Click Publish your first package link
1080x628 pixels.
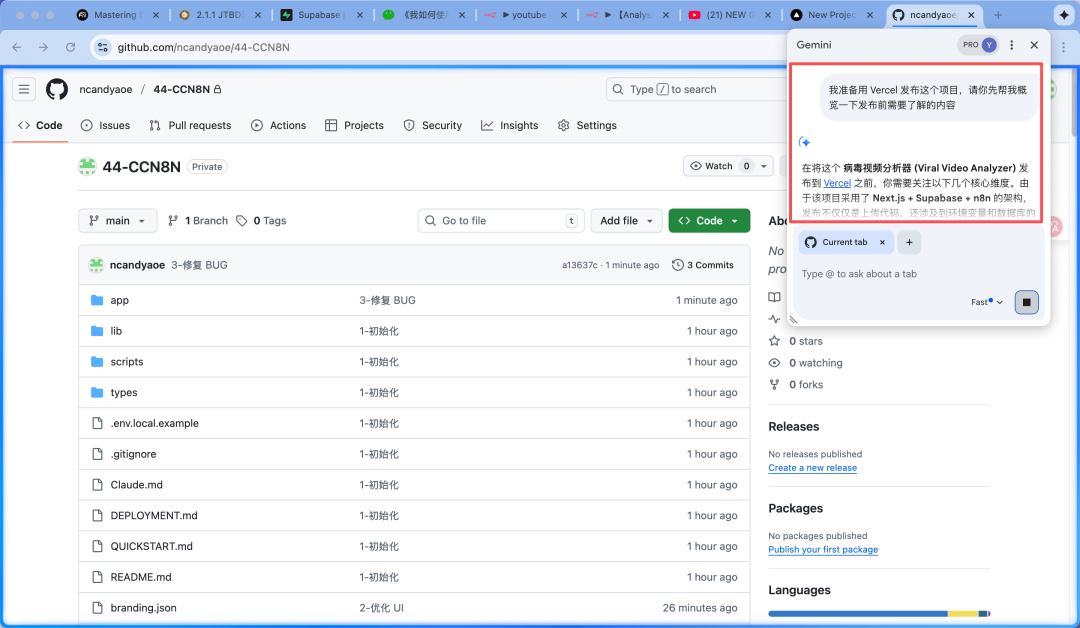[x=823, y=550]
